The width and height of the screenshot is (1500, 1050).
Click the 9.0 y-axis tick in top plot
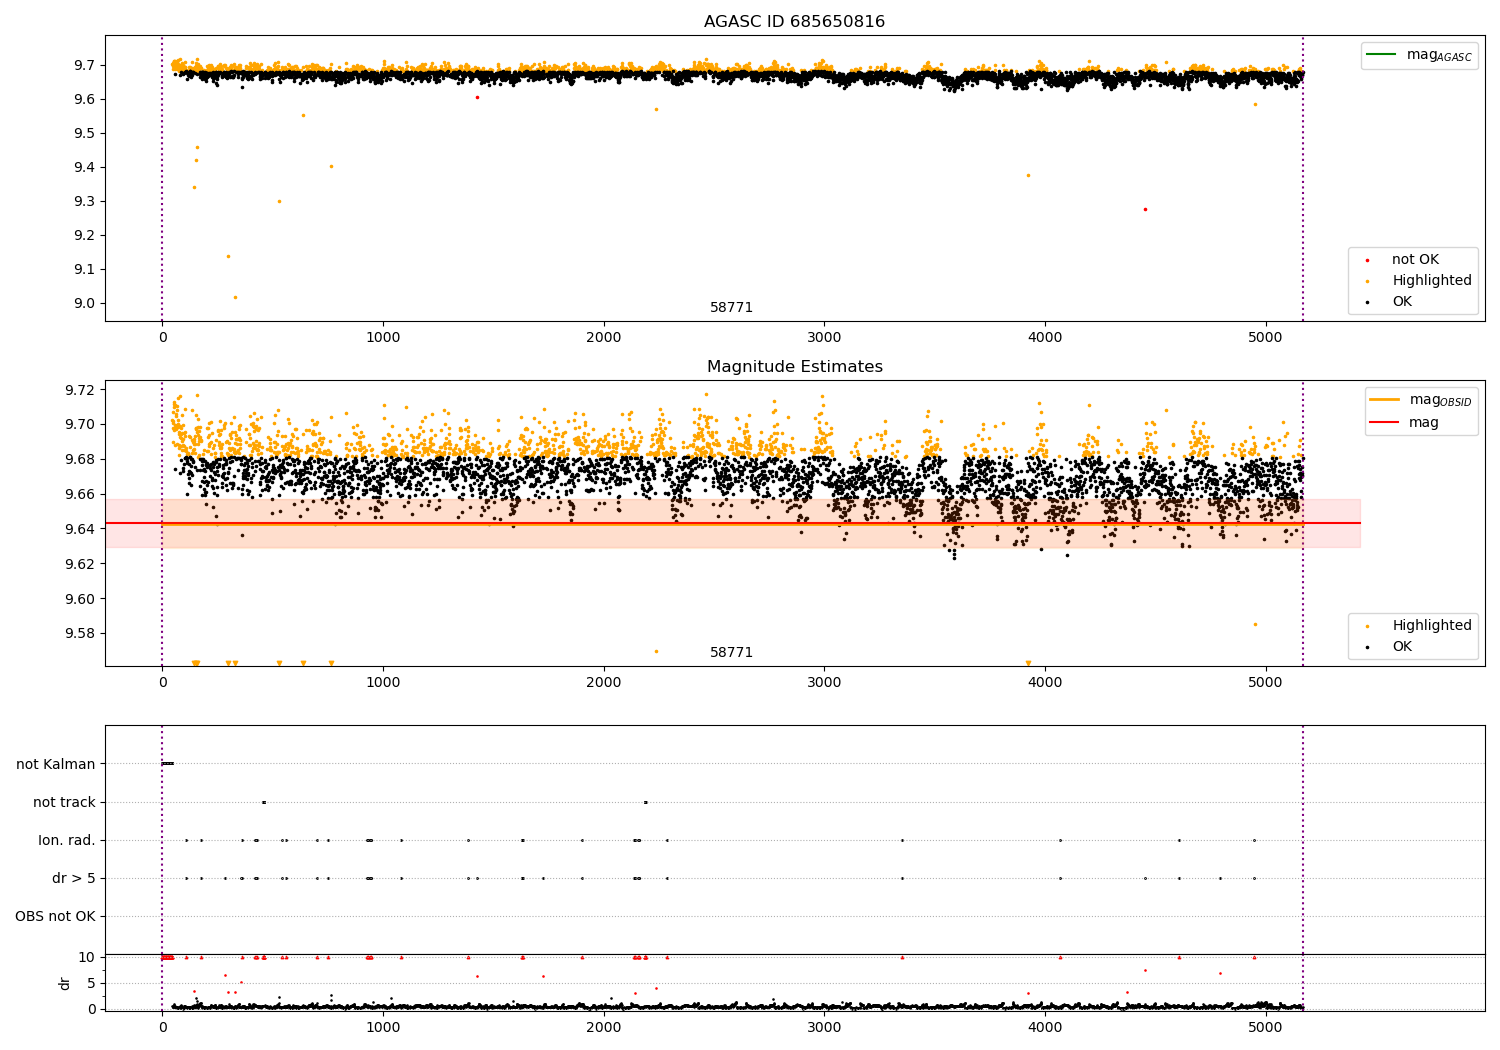(84, 304)
